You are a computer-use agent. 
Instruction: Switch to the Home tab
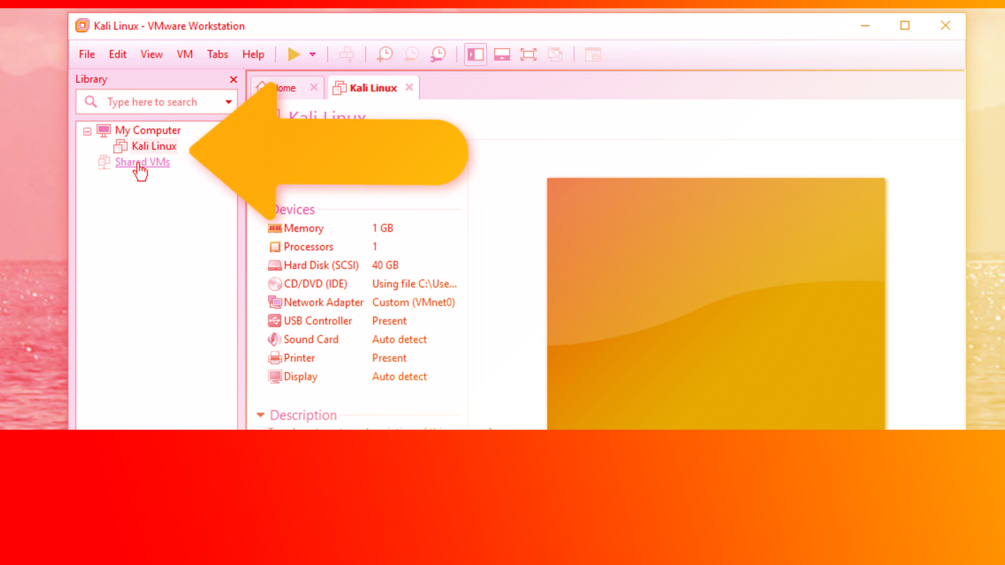[x=285, y=88]
